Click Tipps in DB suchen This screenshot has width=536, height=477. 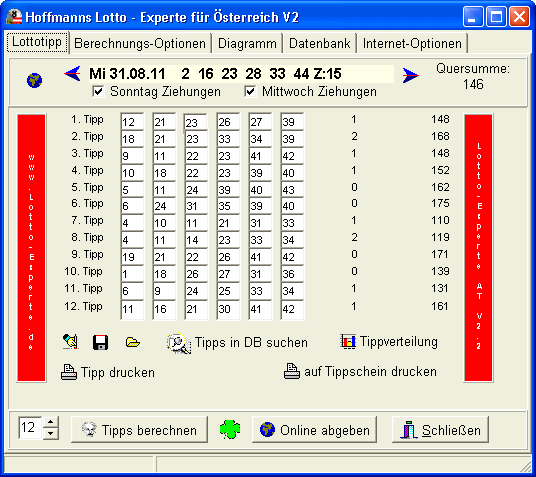click(237, 343)
